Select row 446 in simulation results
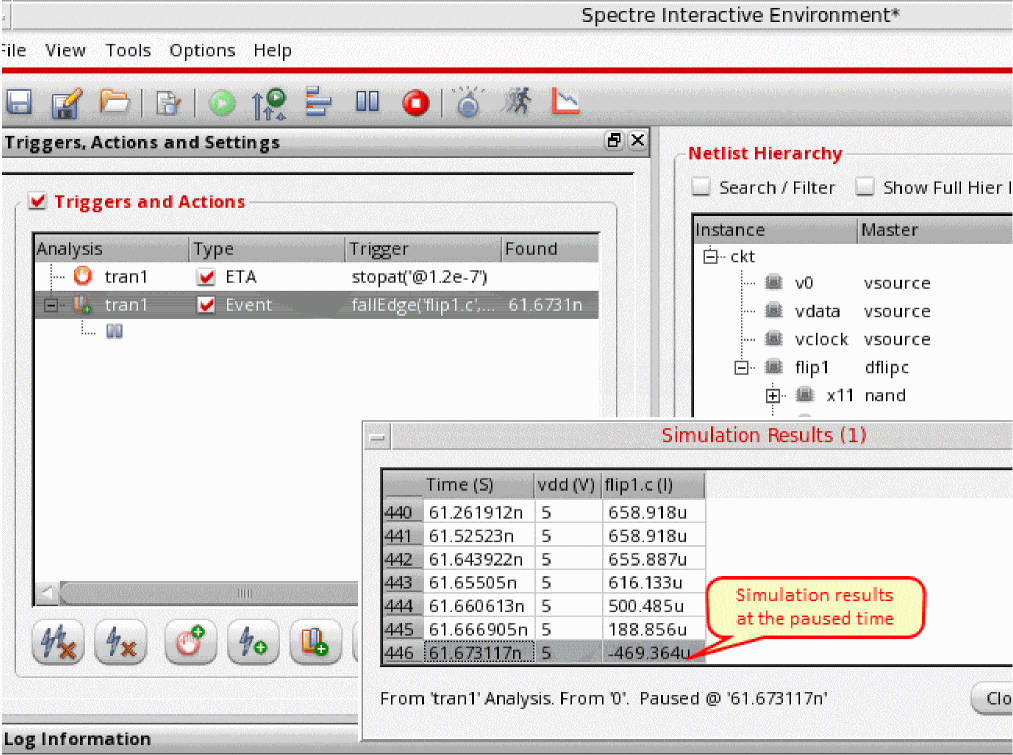1013x755 pixels. [404, 654]
